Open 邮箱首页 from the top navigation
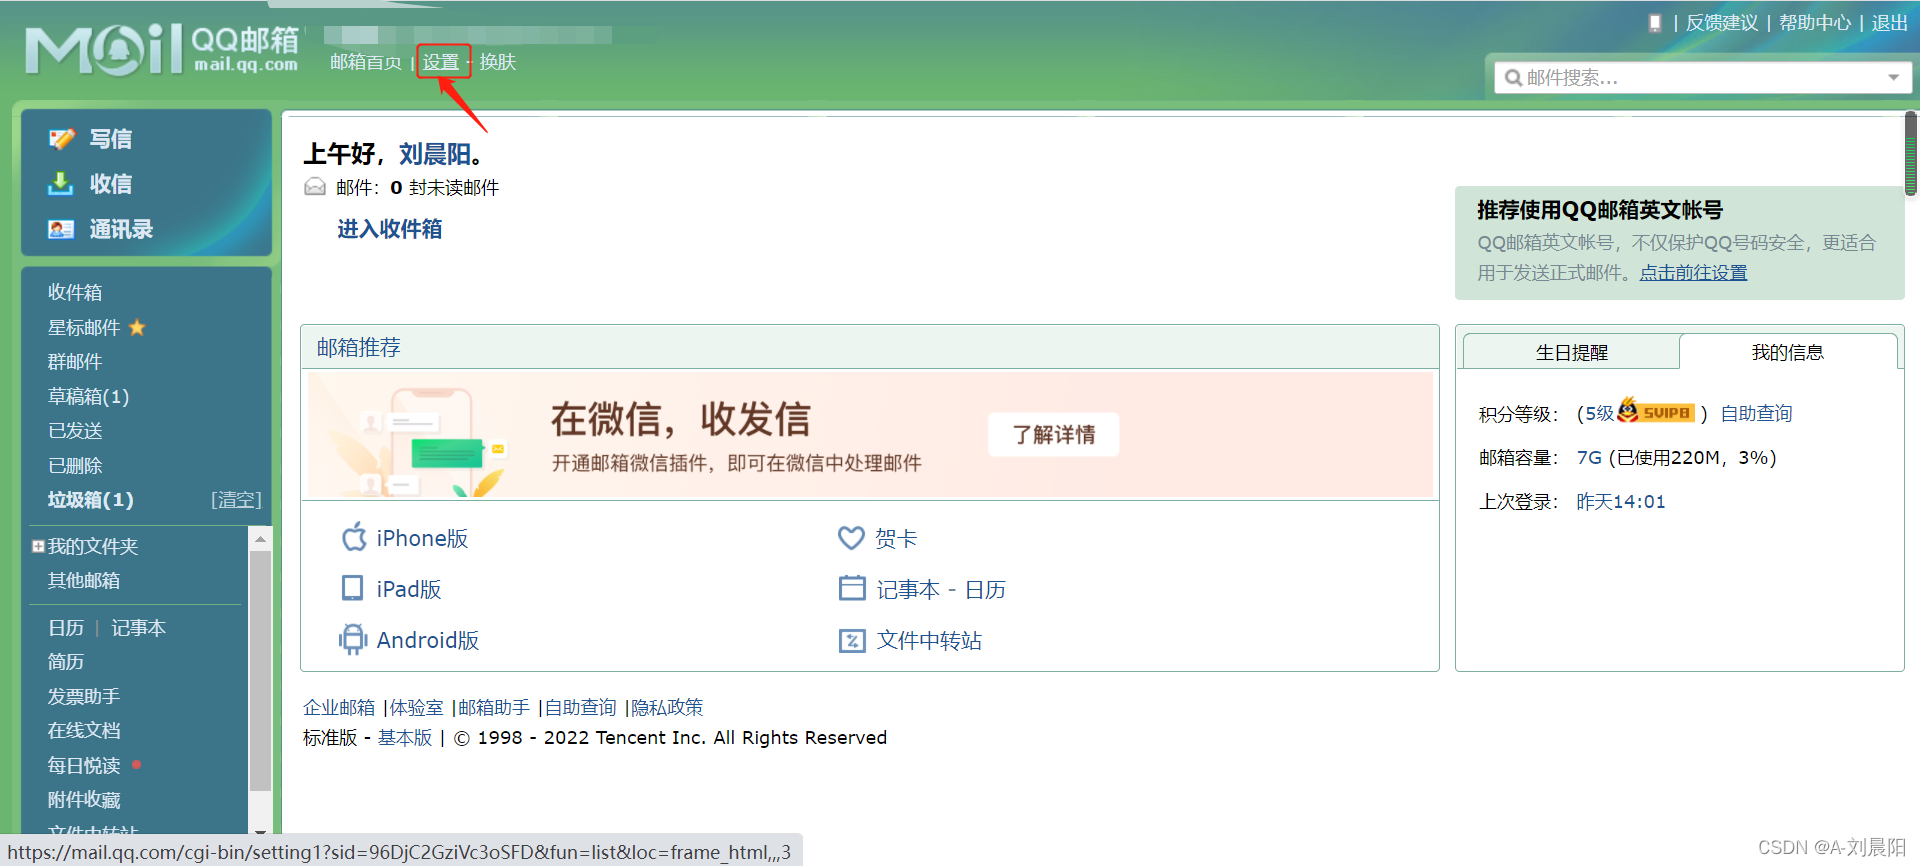This screenshot has height=866, width=1920. pos(366,62)
